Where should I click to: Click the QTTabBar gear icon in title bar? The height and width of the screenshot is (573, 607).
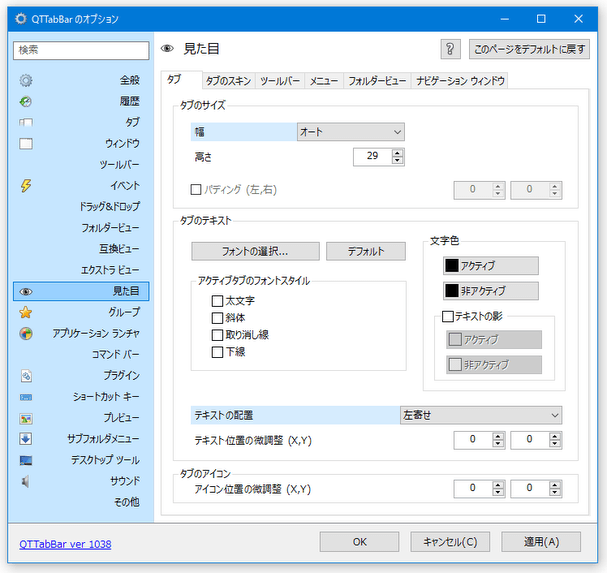21,19
